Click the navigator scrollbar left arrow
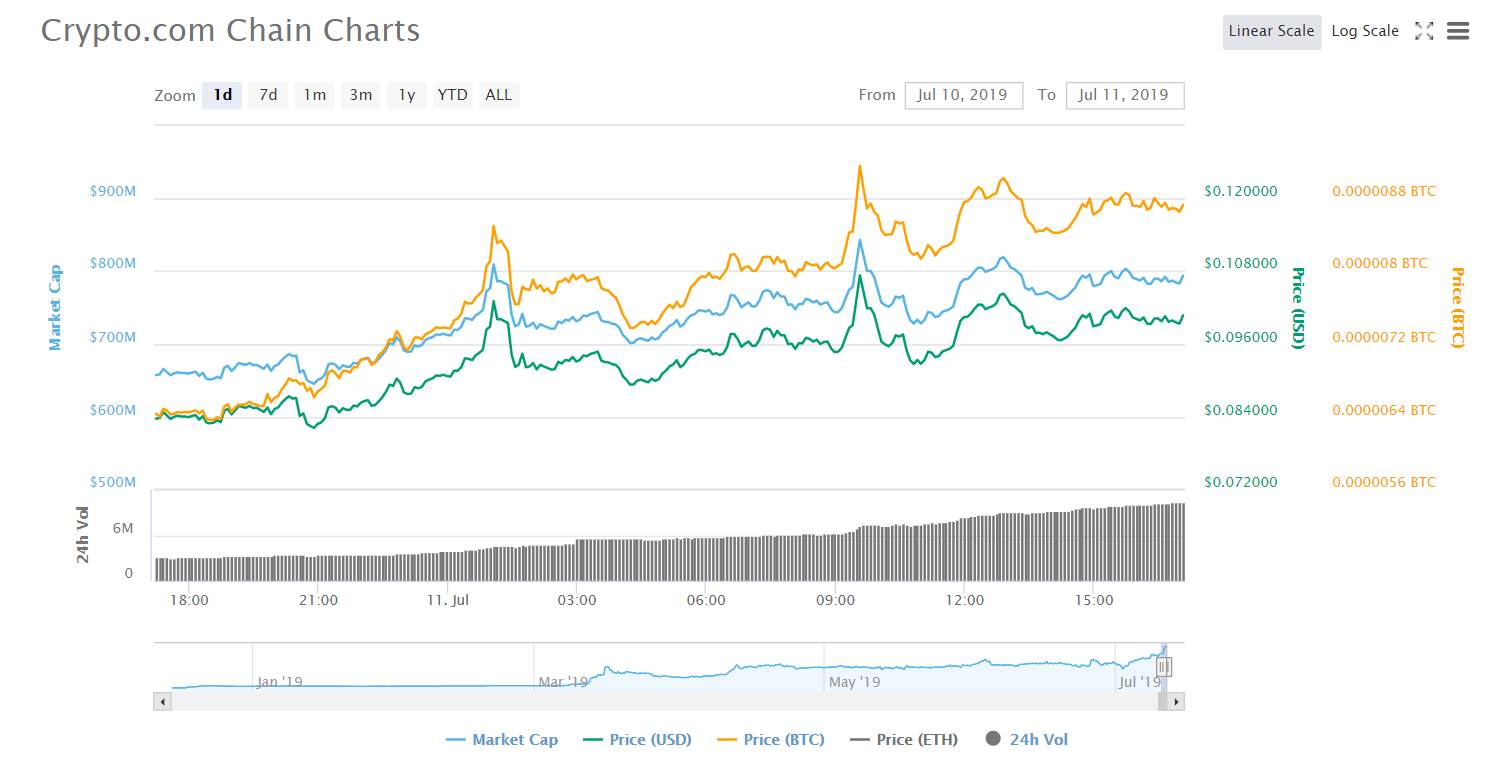The height and width of the screenshot is (758, 1500). point(162,702)
